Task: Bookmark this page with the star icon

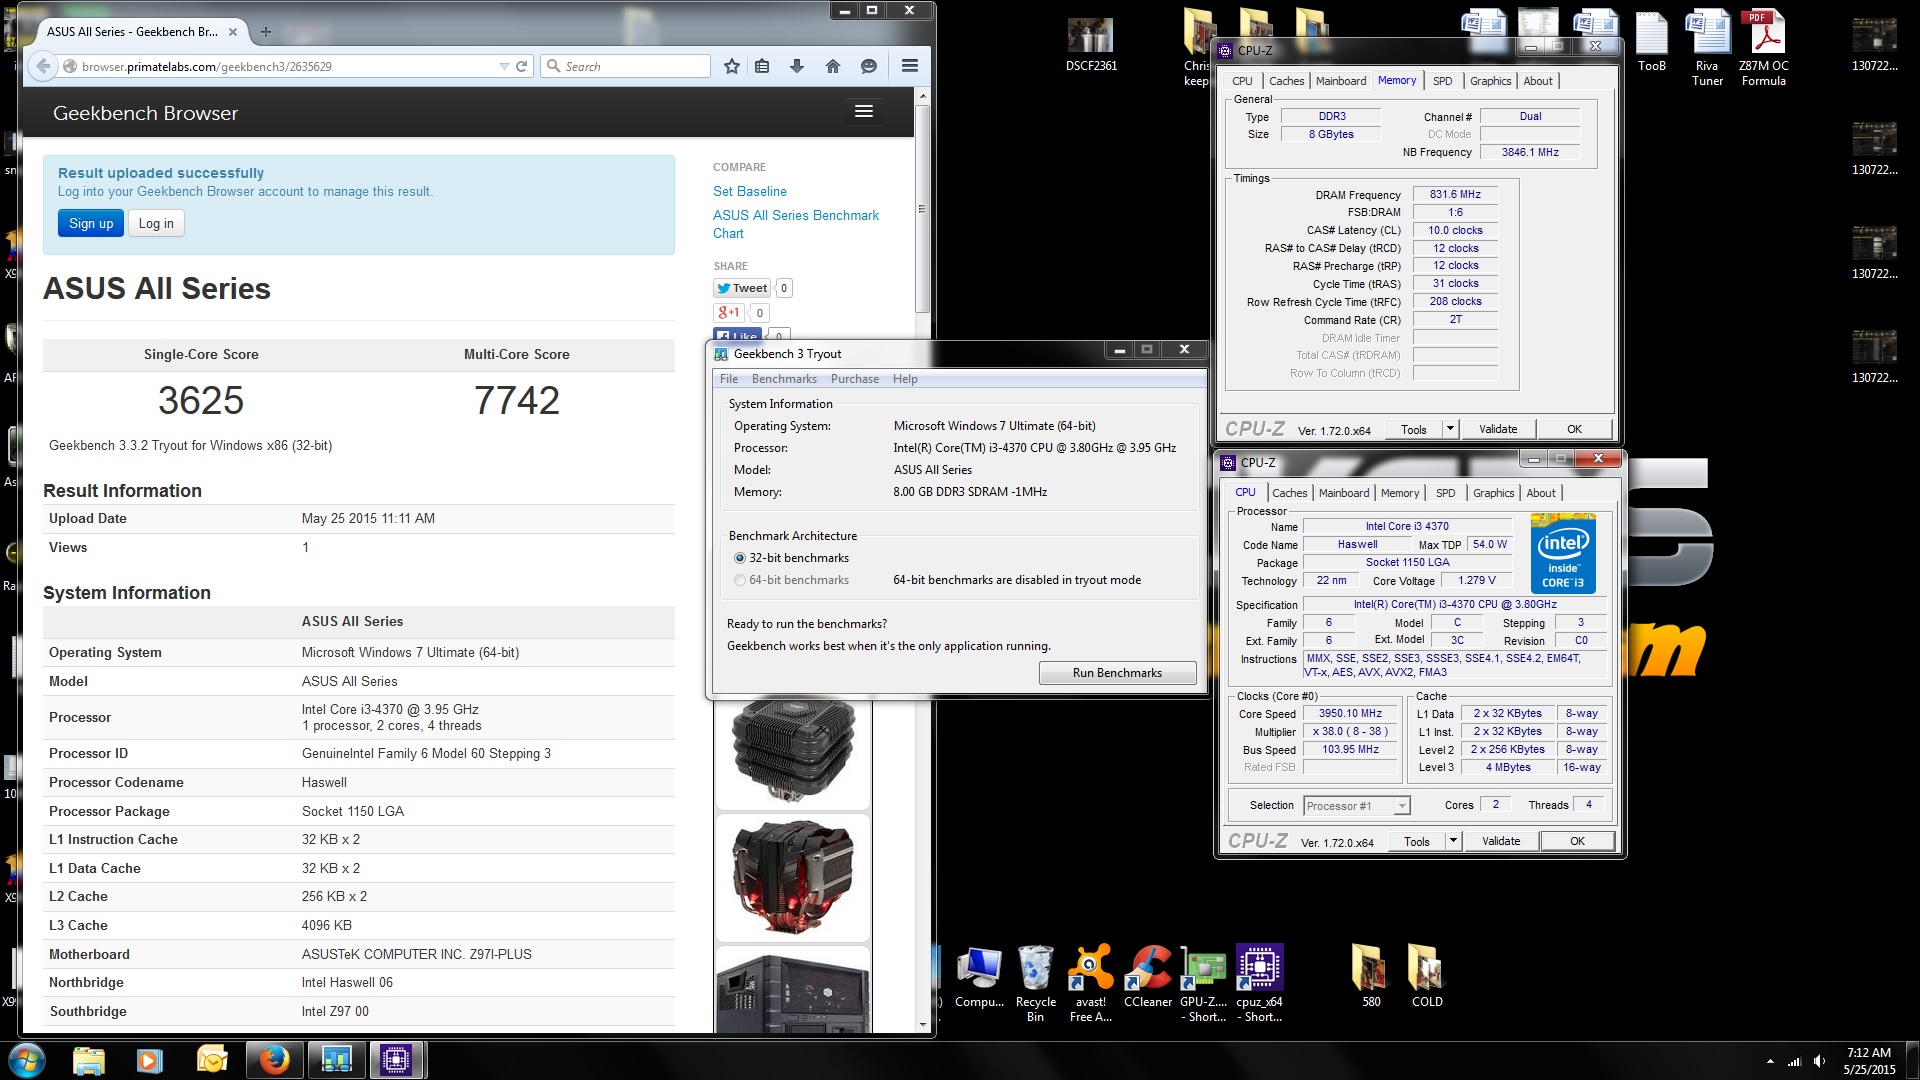Action: click(x=732, y=66)
